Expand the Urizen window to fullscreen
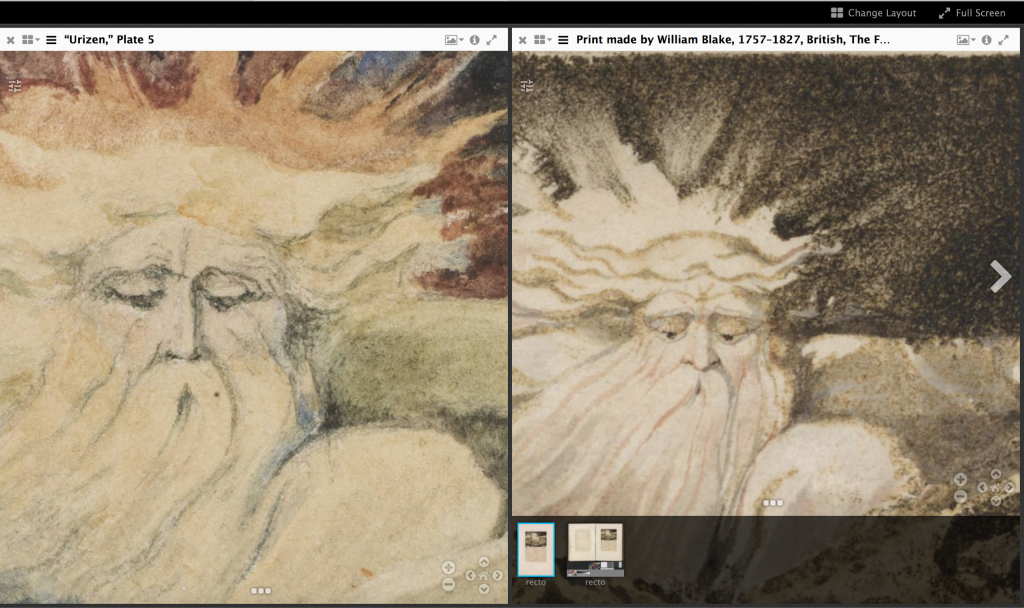Viewport: 1024px width, 608px height. (x=491, y=40)
